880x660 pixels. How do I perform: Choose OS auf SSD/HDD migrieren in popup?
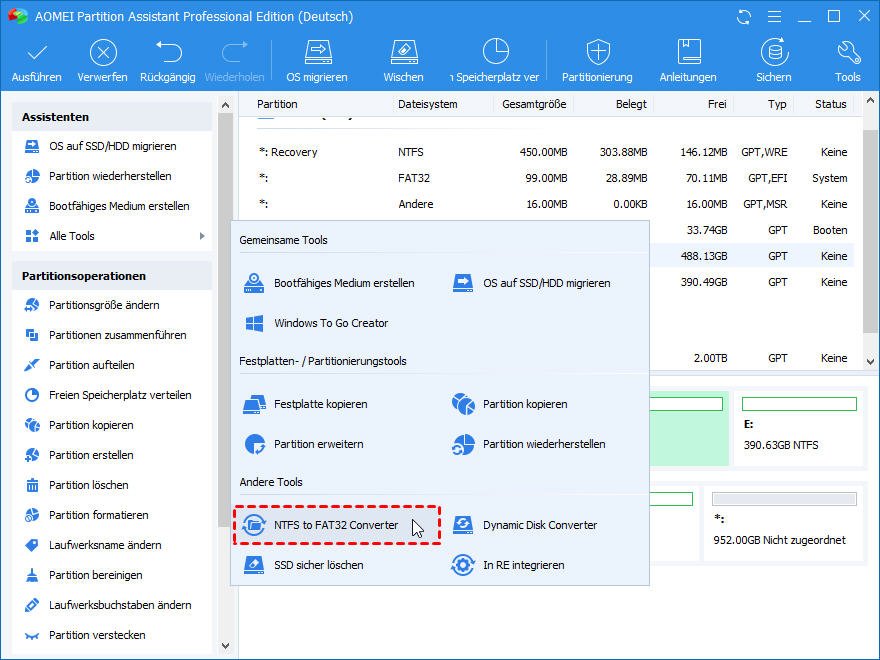click(x=531, y=283)
